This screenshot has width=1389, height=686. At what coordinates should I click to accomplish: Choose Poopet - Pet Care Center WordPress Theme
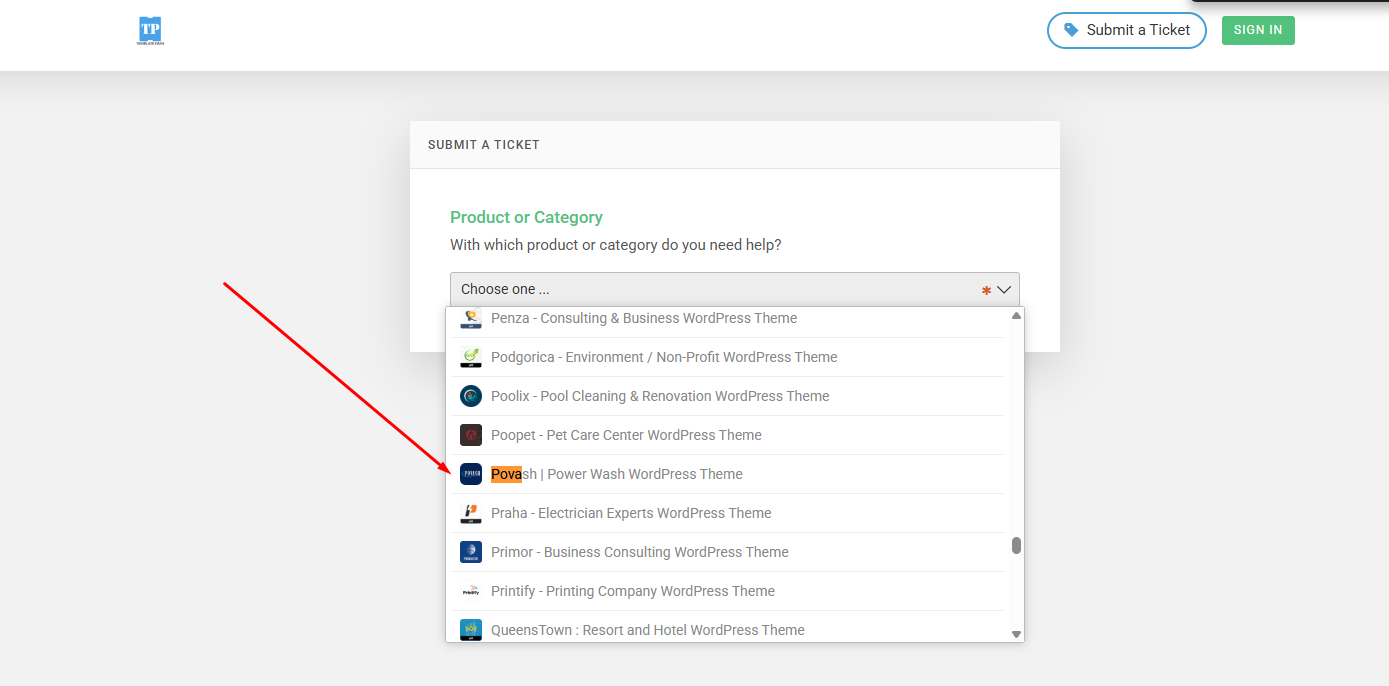pos(727,435)
